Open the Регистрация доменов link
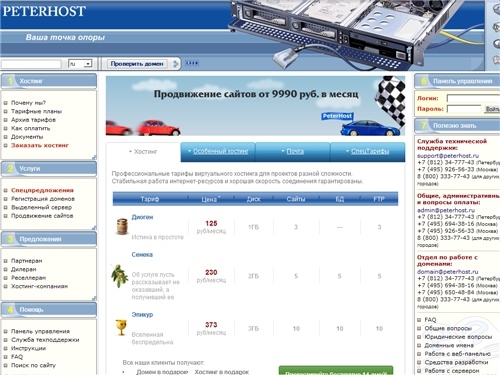500x375 pixels. point(43,199)
